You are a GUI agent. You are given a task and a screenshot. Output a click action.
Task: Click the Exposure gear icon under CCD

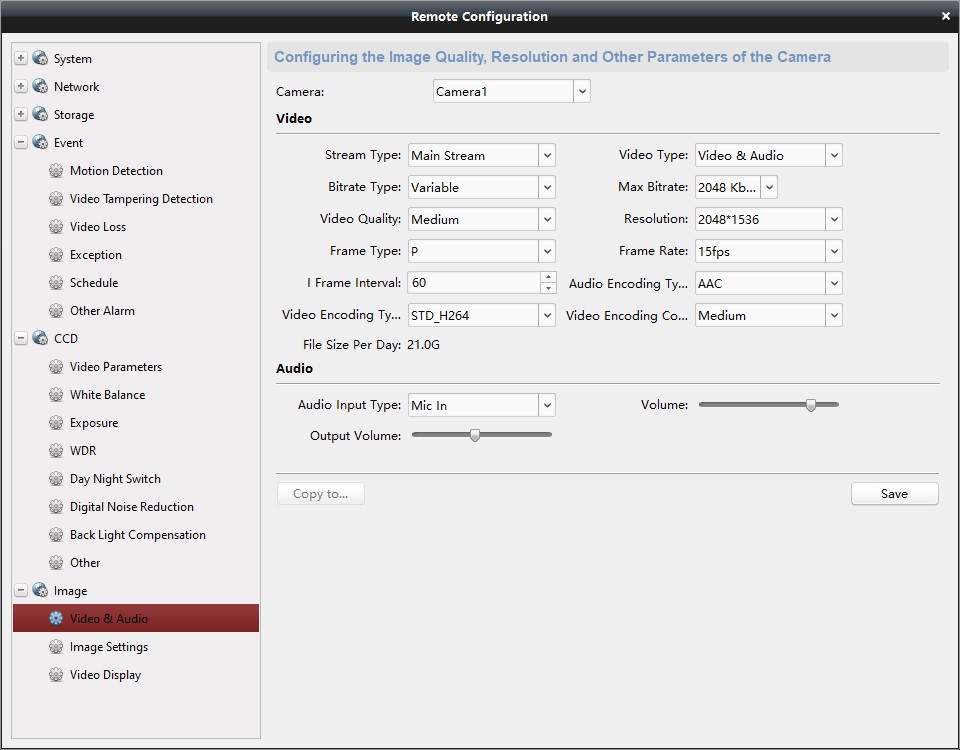coord(56,422)
